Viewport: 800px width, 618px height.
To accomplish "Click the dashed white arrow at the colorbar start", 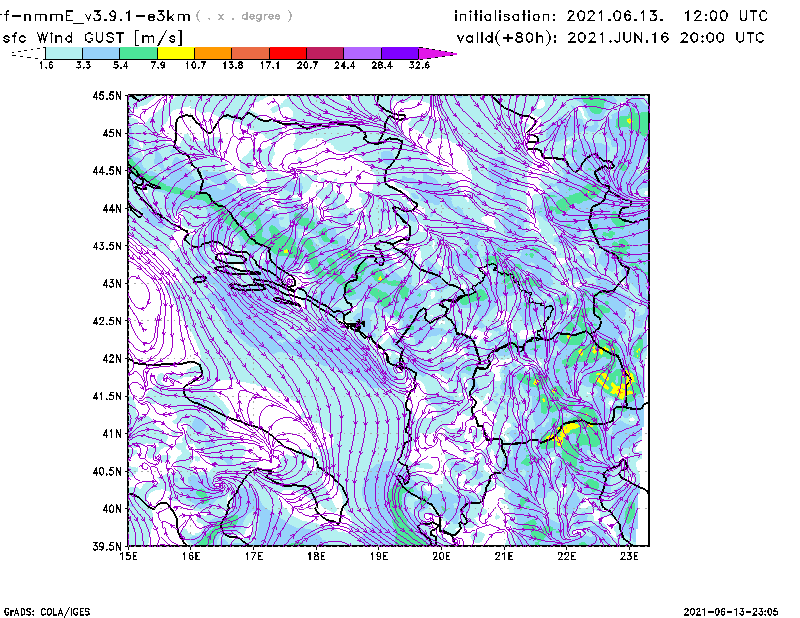I will pos(28,53).
